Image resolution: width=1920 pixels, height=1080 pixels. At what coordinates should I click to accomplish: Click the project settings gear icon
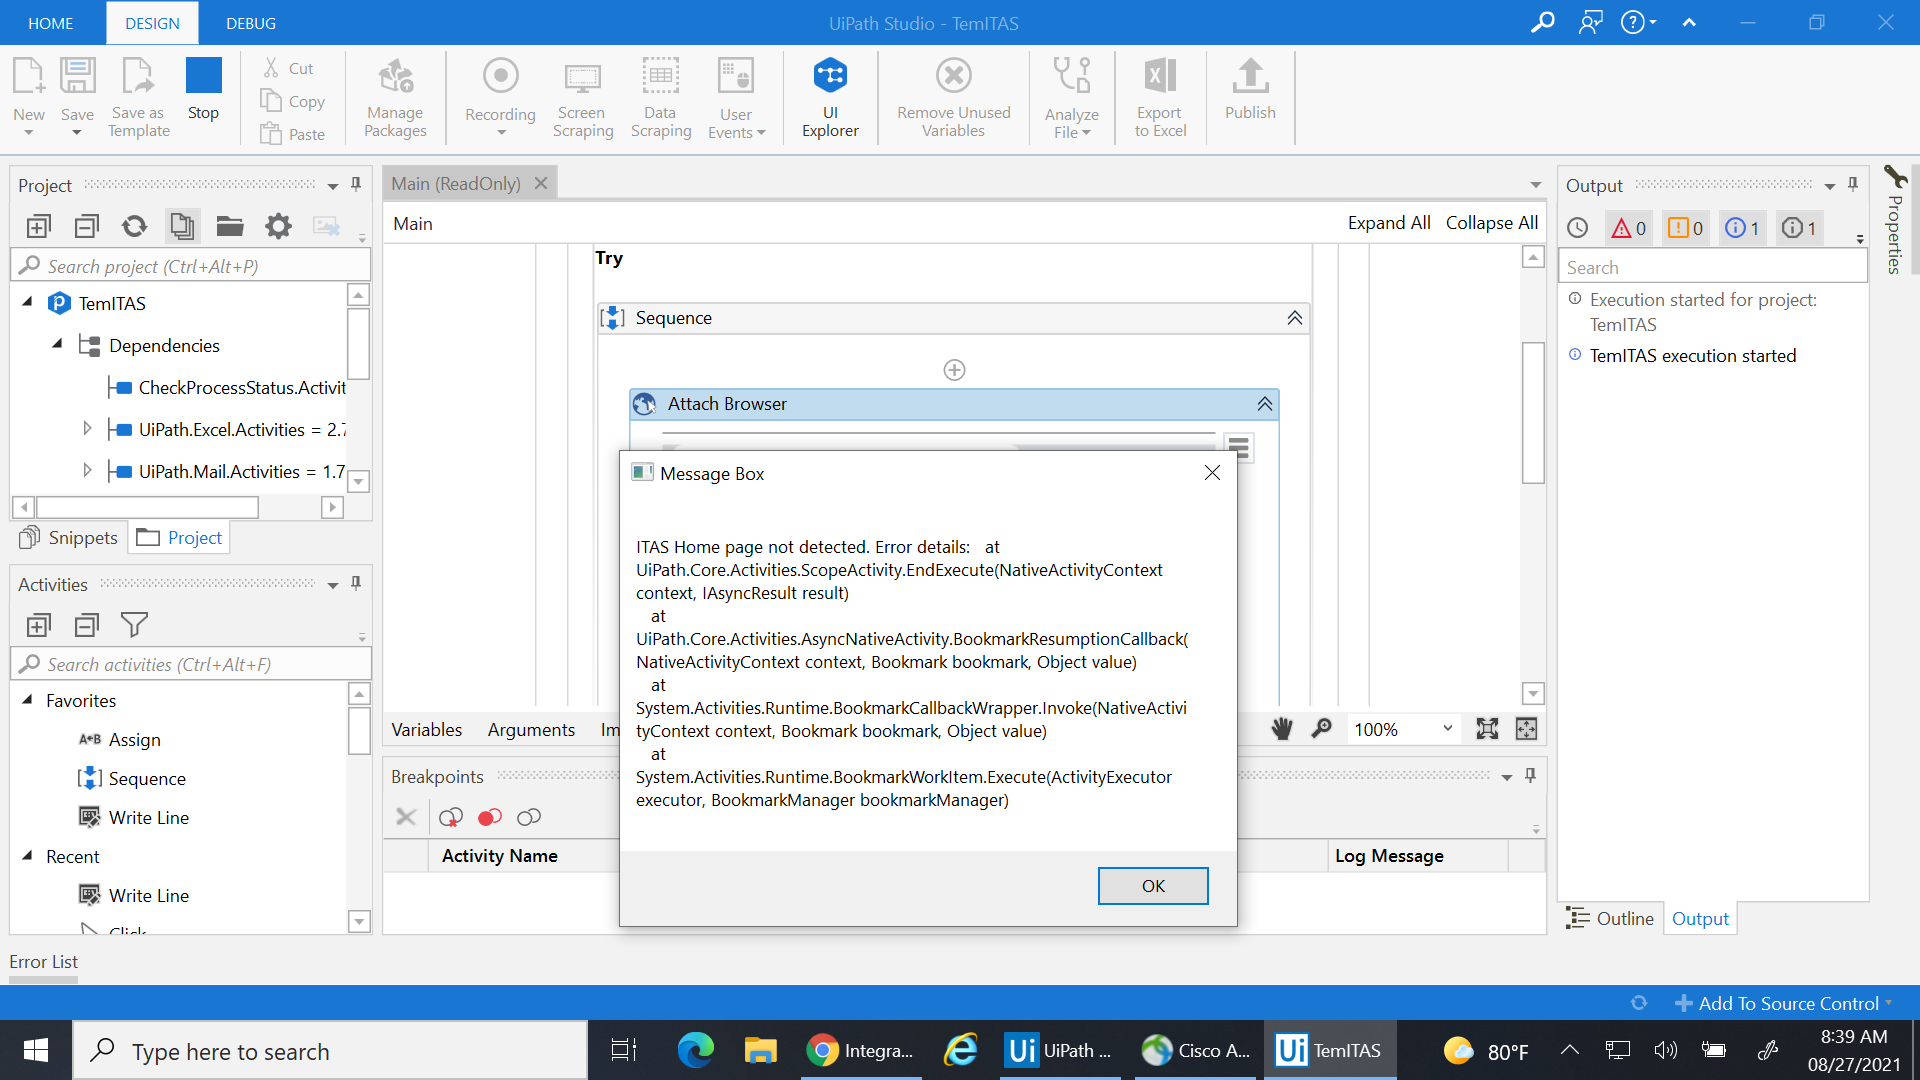tap(278, 226)
